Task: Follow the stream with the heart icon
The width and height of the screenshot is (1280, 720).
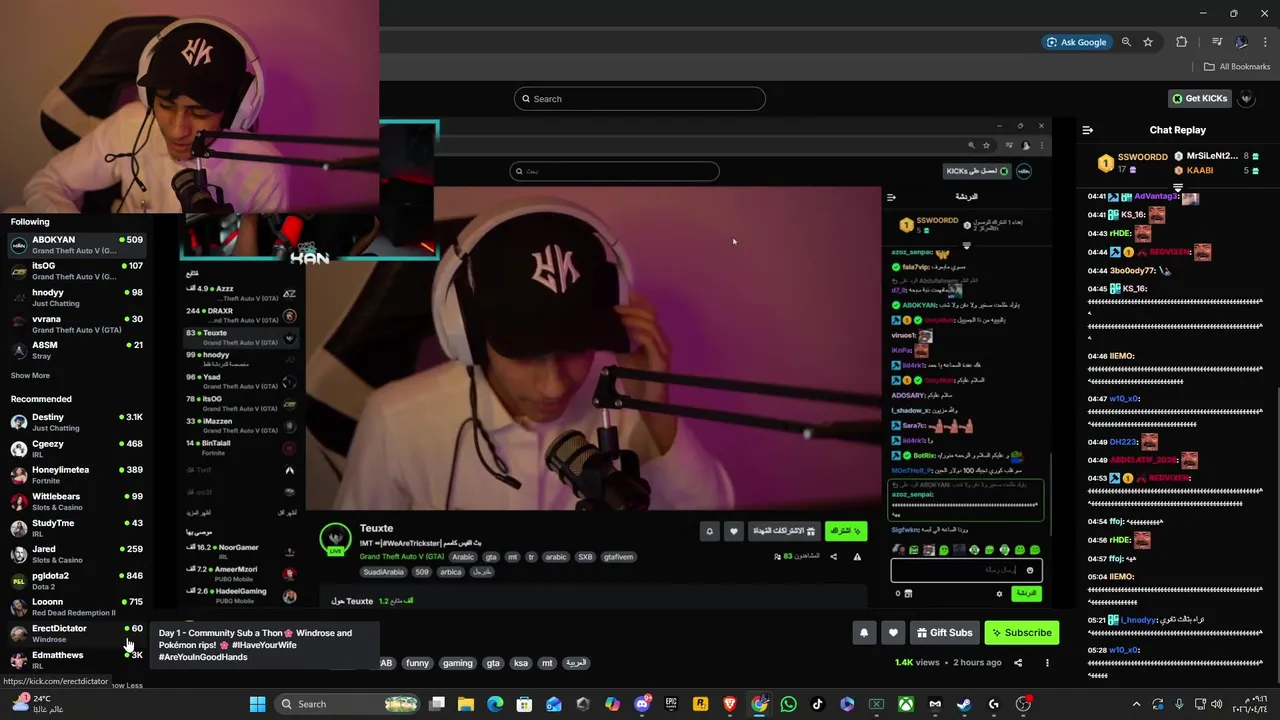Action: click(x=893, y=632)
